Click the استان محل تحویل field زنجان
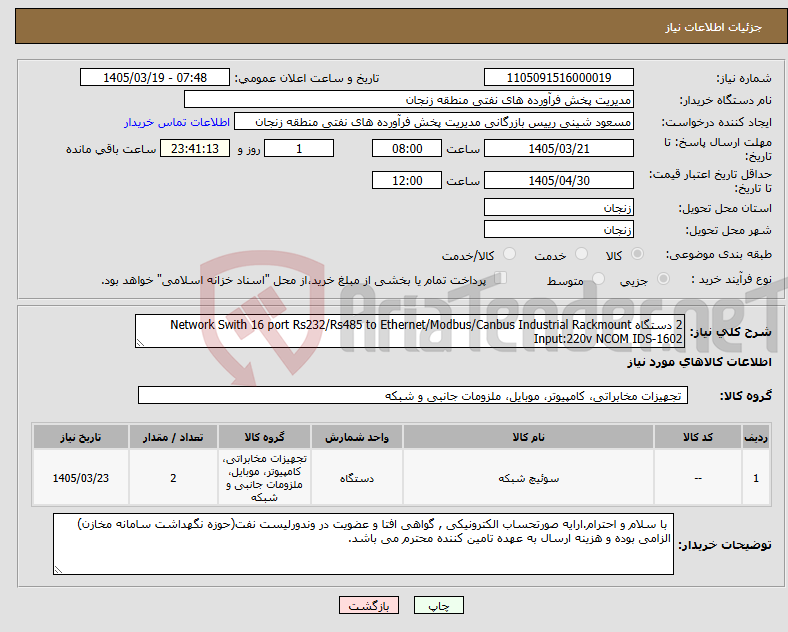The height and width of the screenshot is (632, 788). pyautogui.click(x=558, y=207)
